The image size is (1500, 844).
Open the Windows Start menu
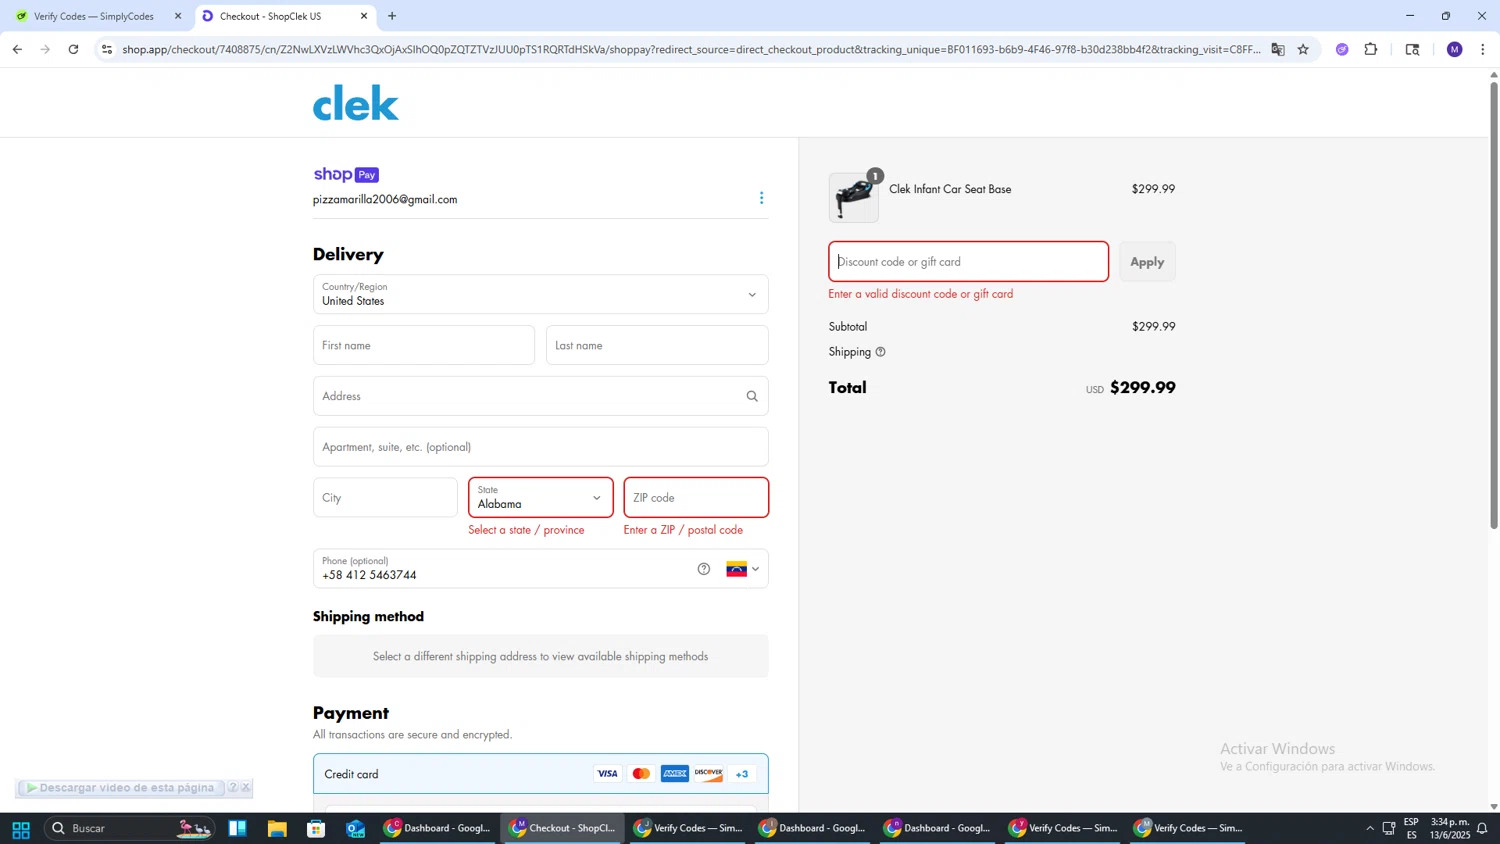[x=20, y=828]
